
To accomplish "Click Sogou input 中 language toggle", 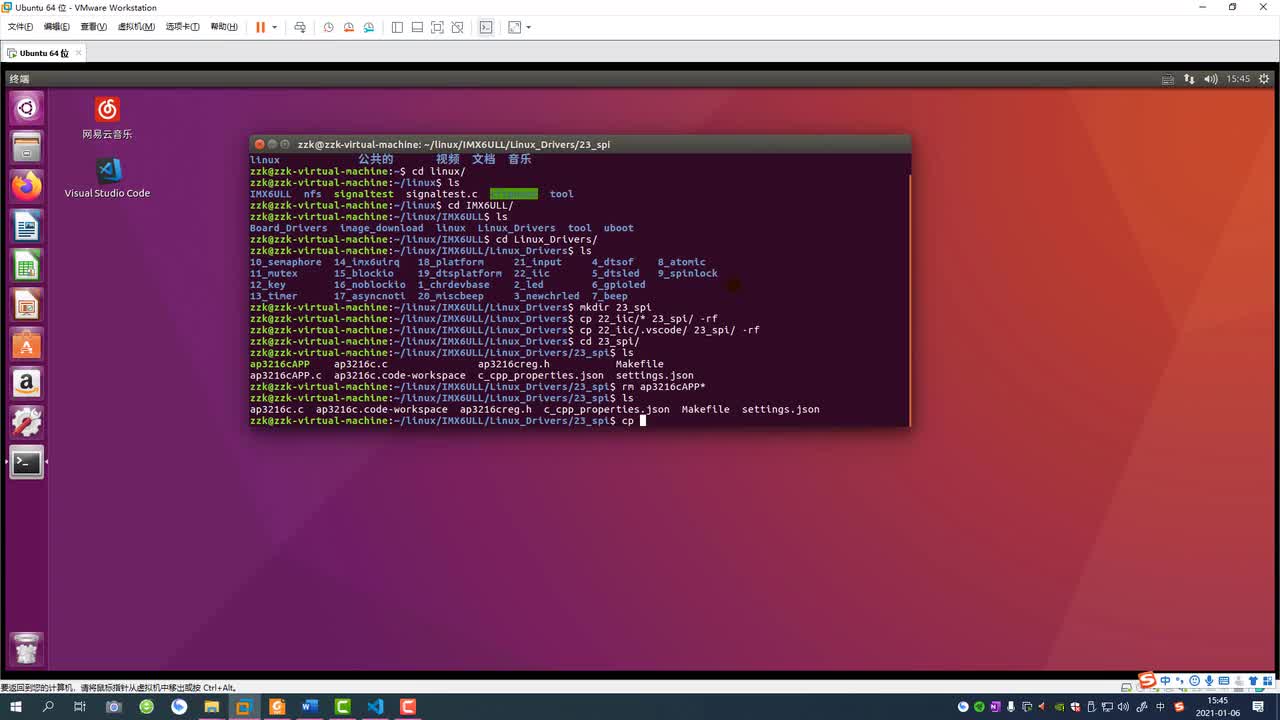I will (1166, 681).
